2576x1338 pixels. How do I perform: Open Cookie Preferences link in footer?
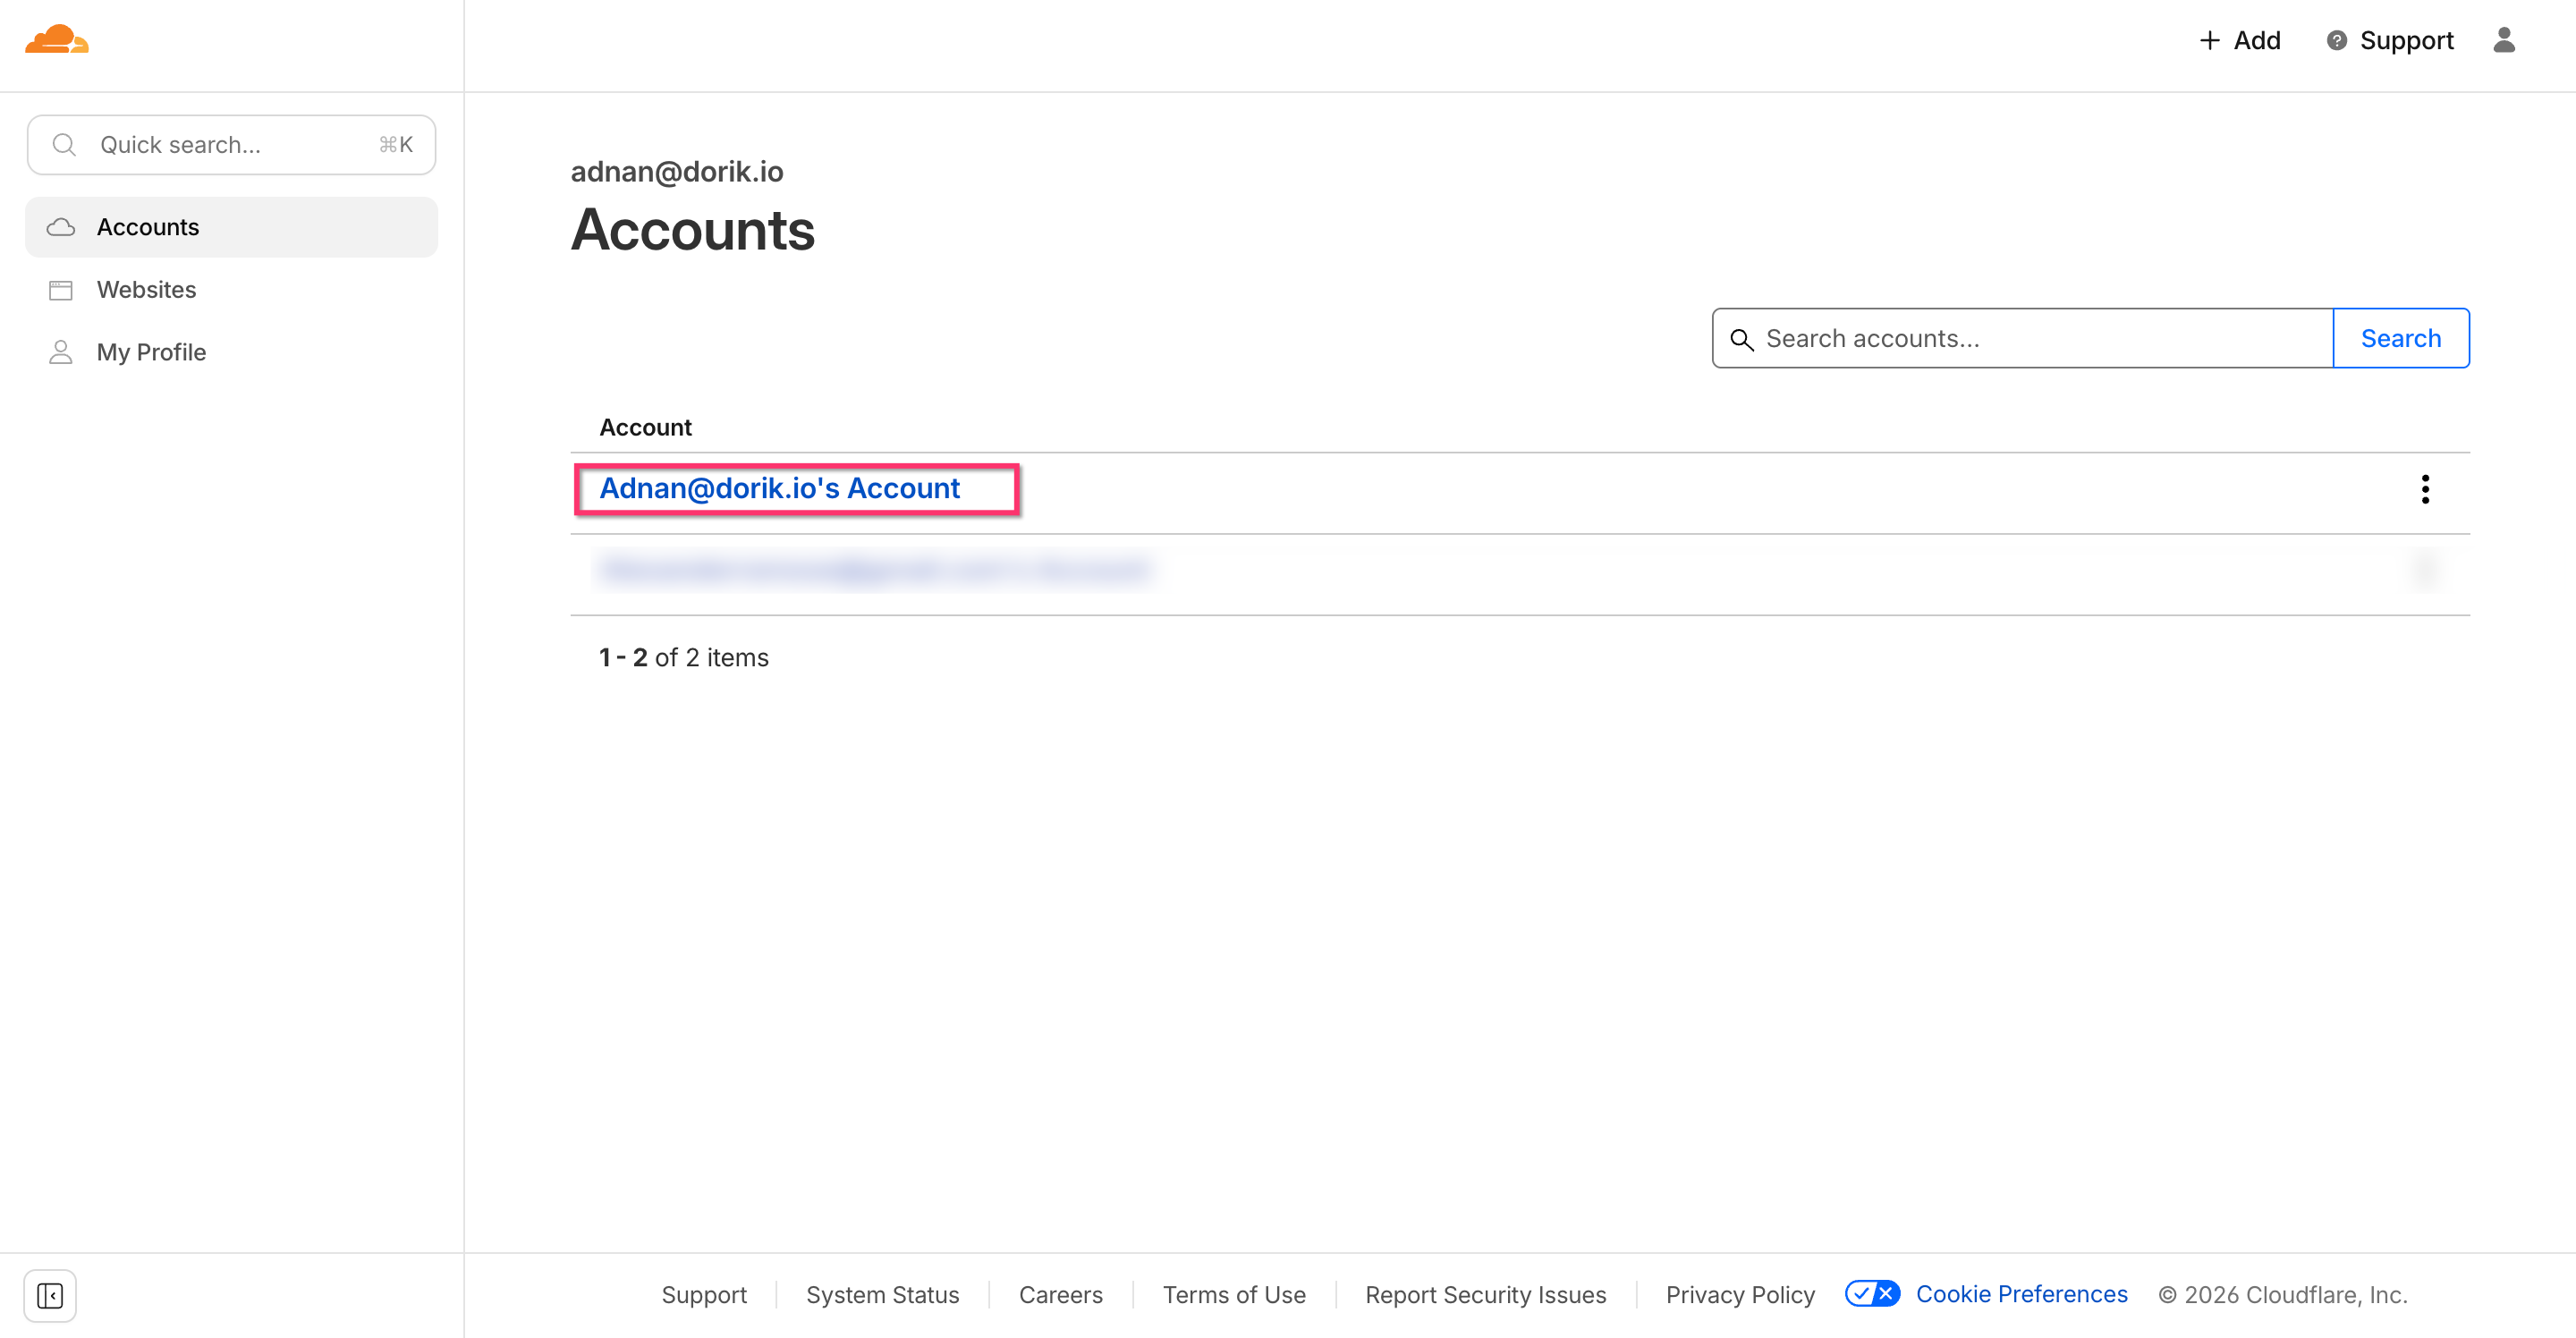(x=2021, y=1294)
